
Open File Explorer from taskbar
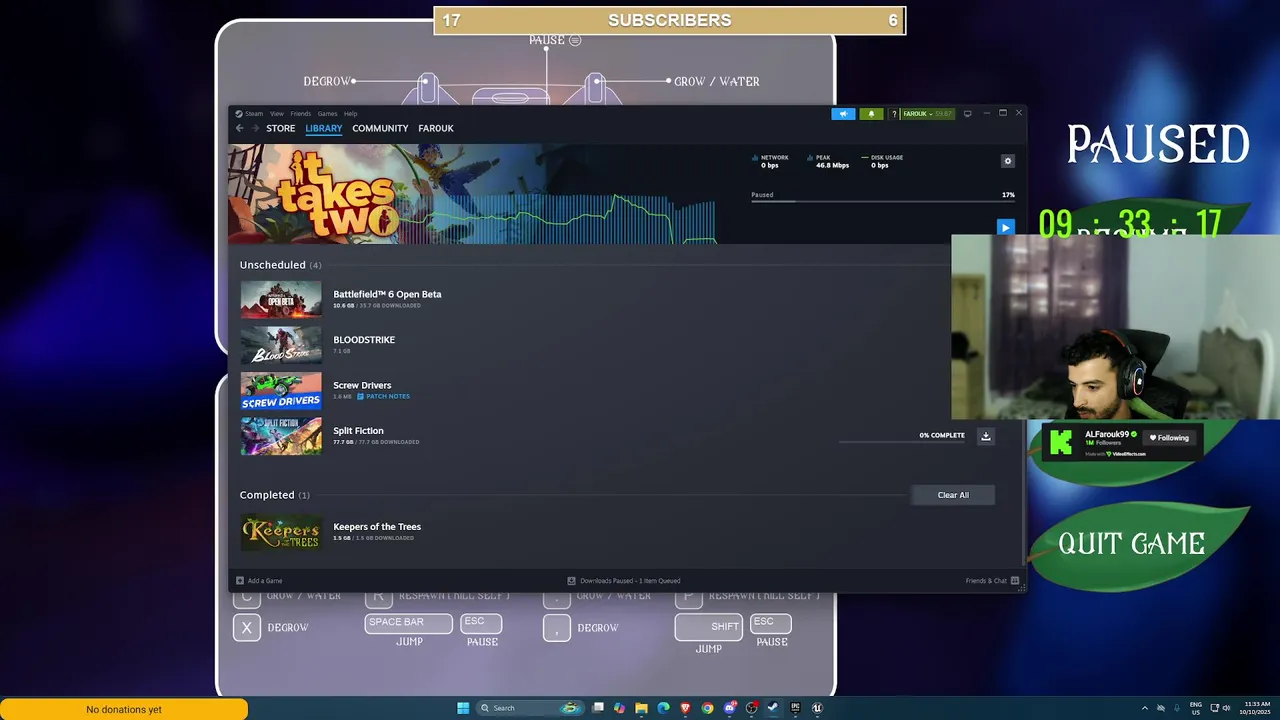641,708
